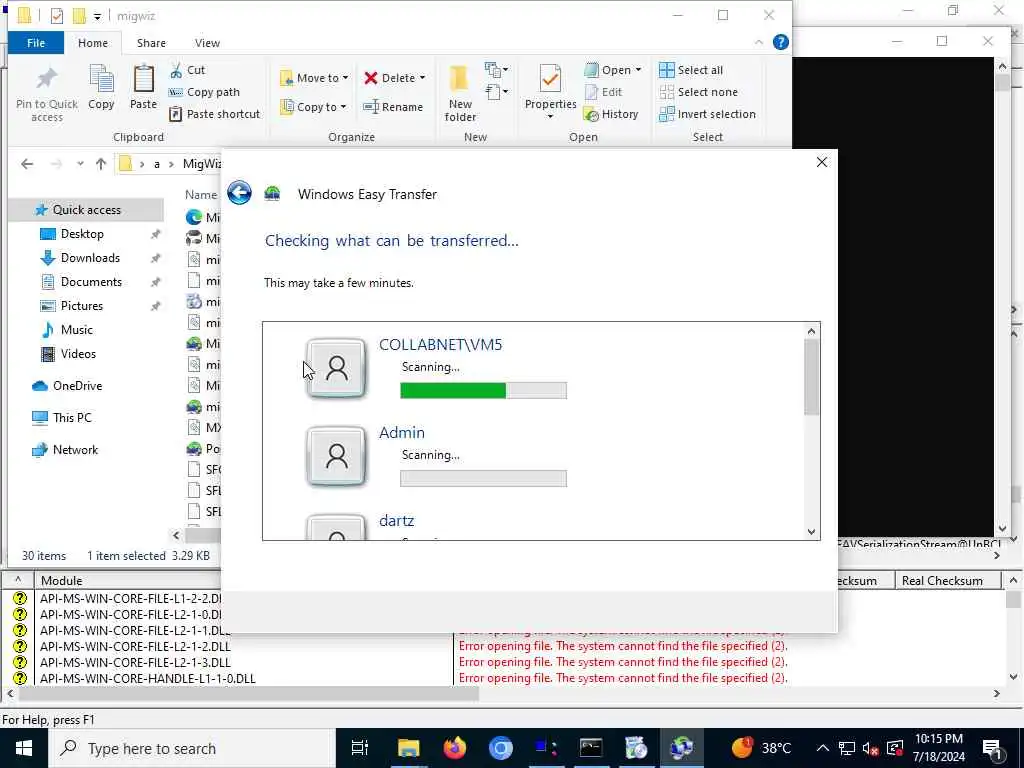Click the up one level arrow
This screenshot has width=1024, height=768.
tap(101, 164)
